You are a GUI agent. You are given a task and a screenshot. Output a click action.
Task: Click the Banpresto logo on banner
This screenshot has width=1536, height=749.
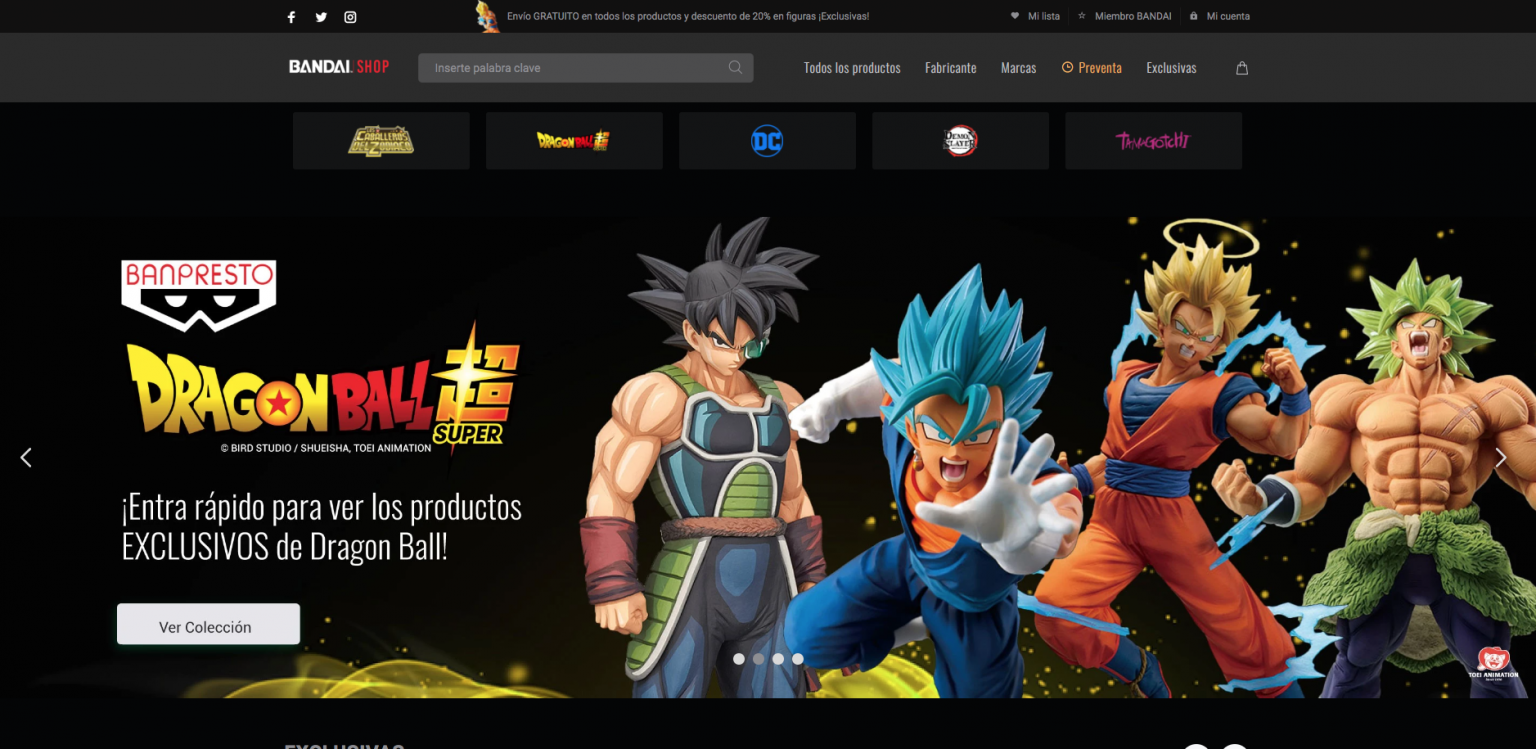(198, 295)
